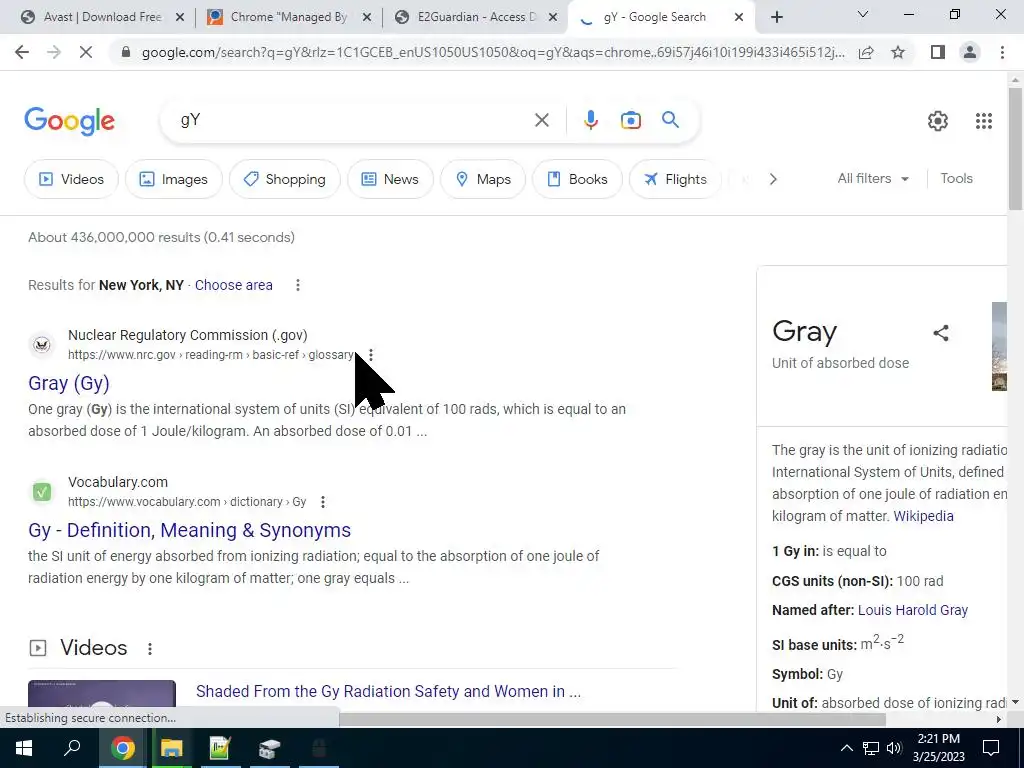
Task: Filter results by News
Action: 390,179
